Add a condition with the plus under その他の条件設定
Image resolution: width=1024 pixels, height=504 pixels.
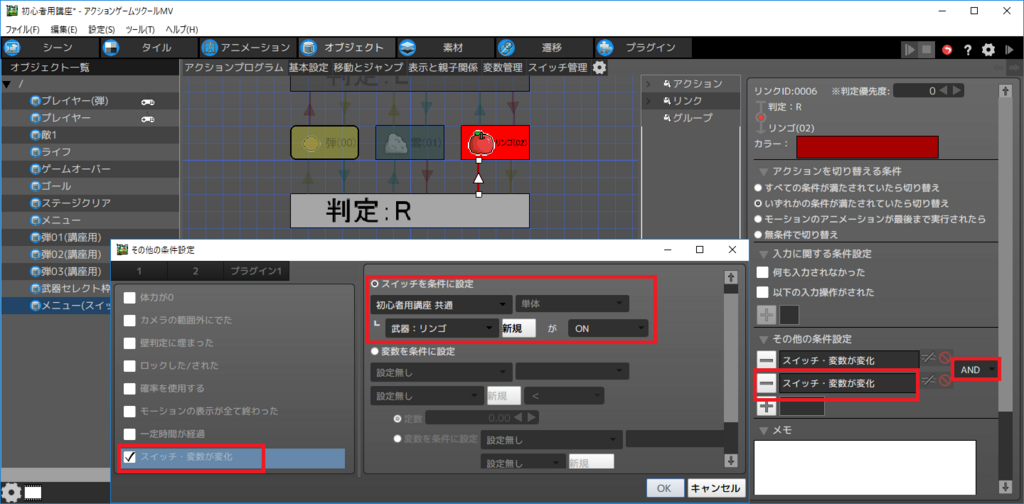767,406
